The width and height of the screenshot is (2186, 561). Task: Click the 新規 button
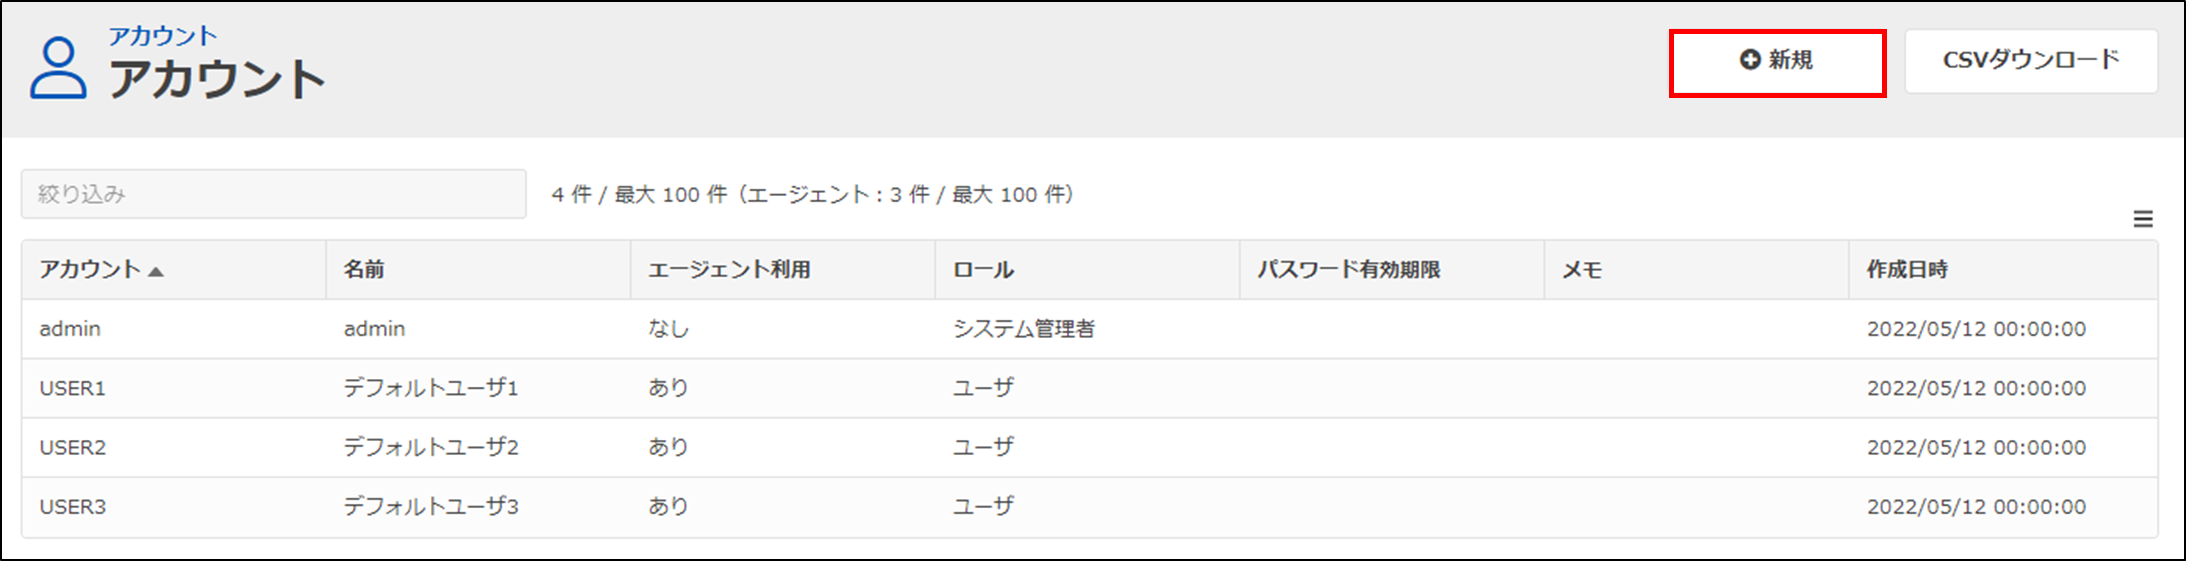coord(1777,62)
